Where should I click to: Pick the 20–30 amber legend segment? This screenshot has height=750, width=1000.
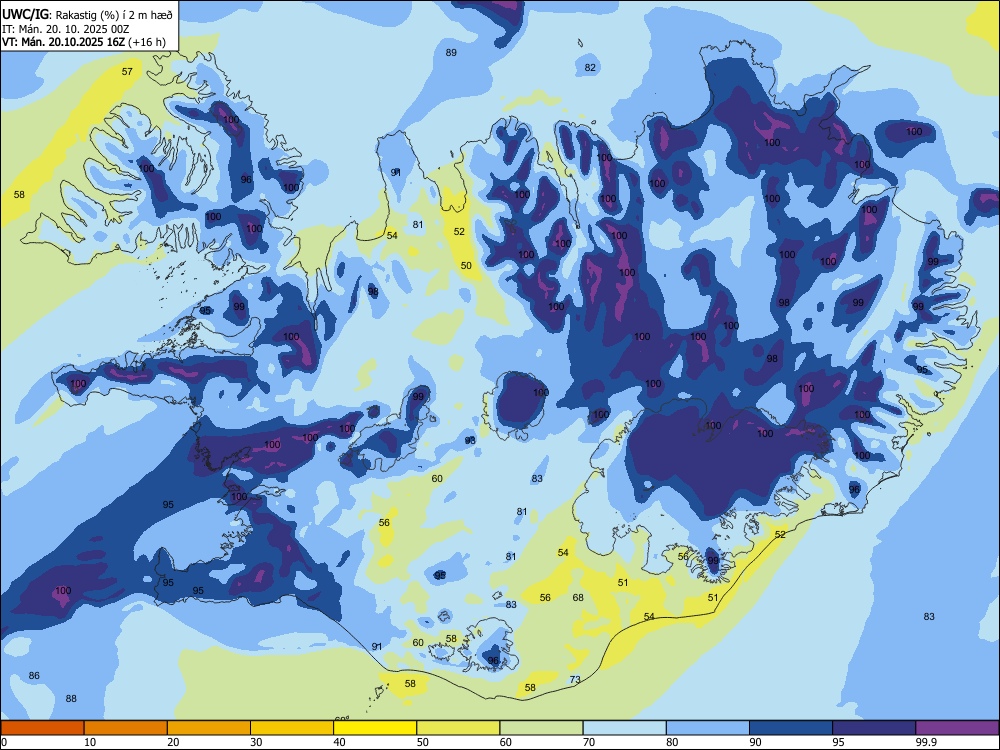209,728
